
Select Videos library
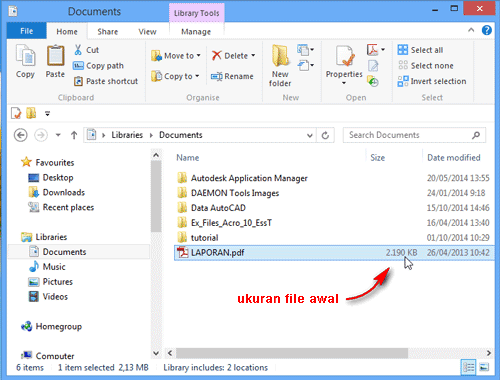click(x=48, y=296)
